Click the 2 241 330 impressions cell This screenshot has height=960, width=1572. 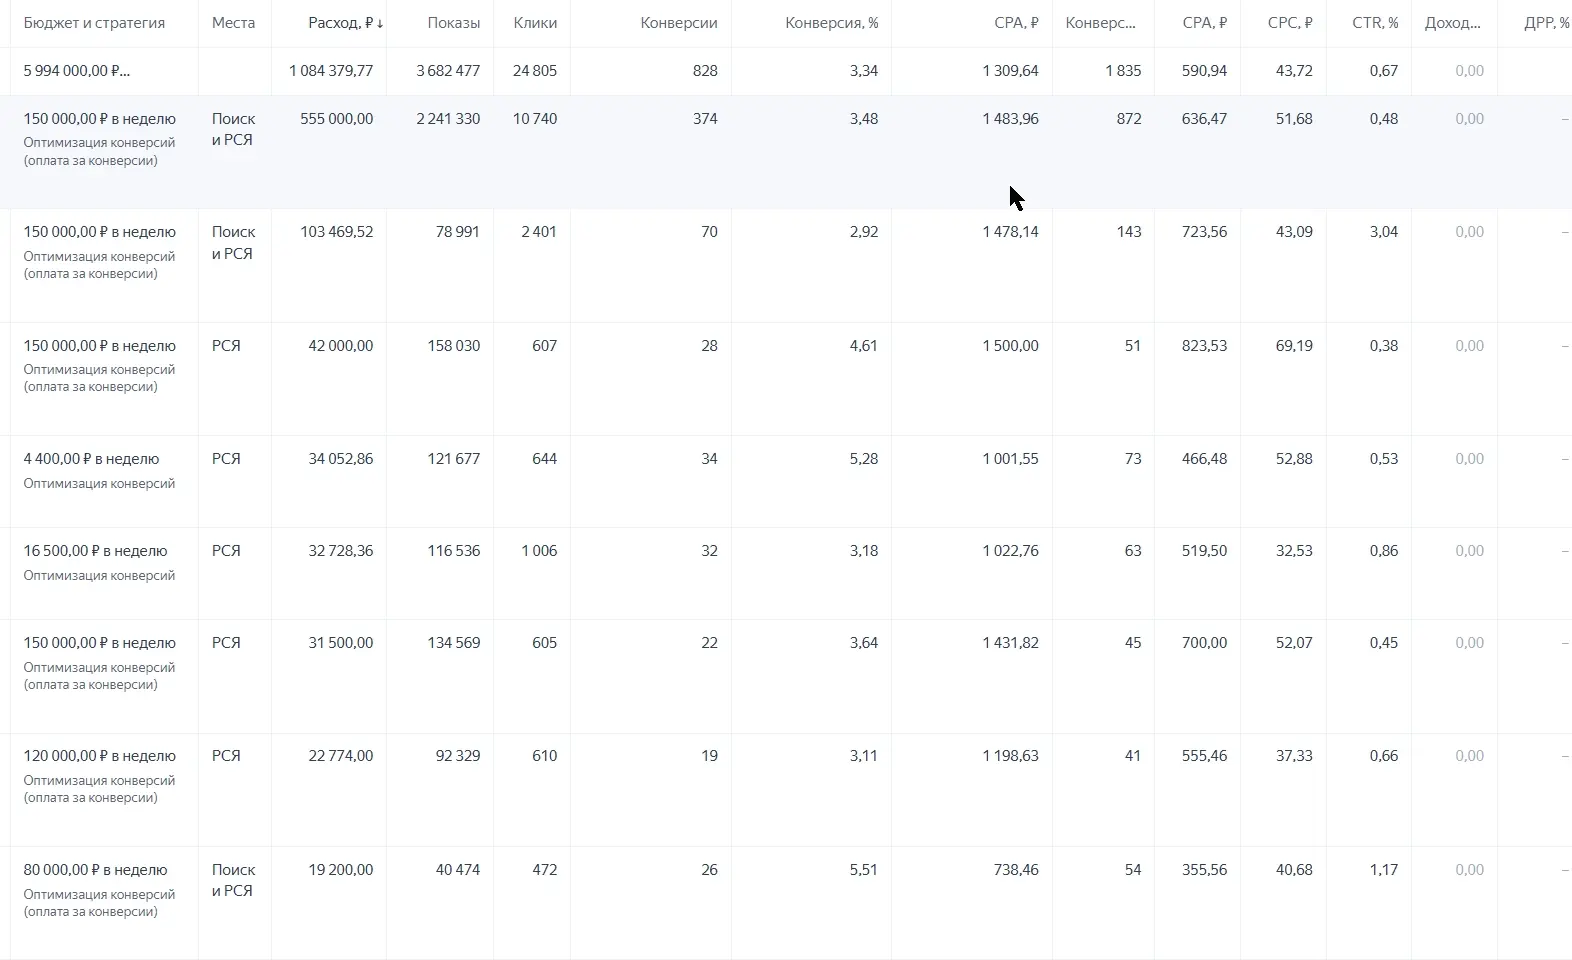click(448, 119)
